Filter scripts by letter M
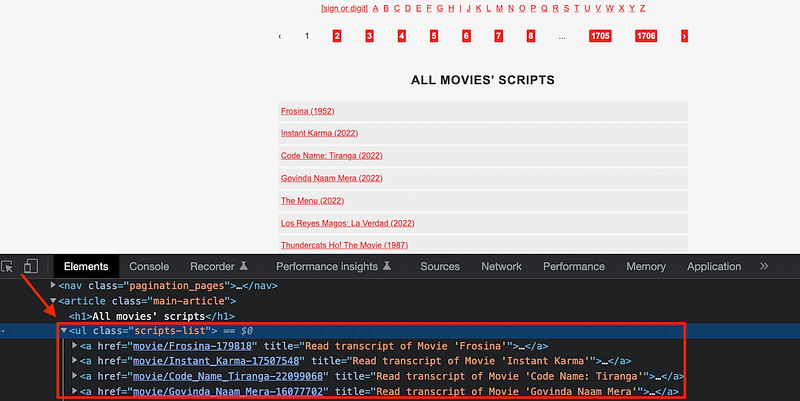 click(x=499, y=8)
